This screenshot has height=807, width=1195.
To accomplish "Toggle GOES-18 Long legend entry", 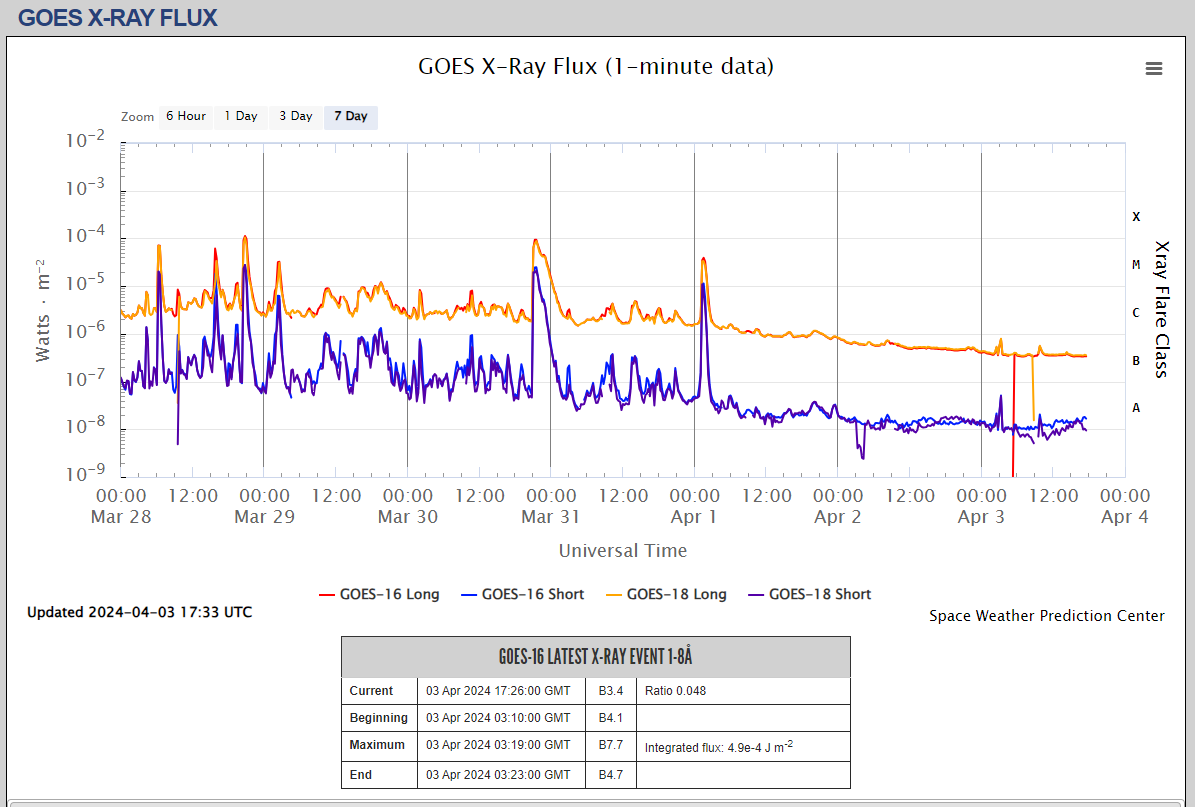I will (666, 594).
